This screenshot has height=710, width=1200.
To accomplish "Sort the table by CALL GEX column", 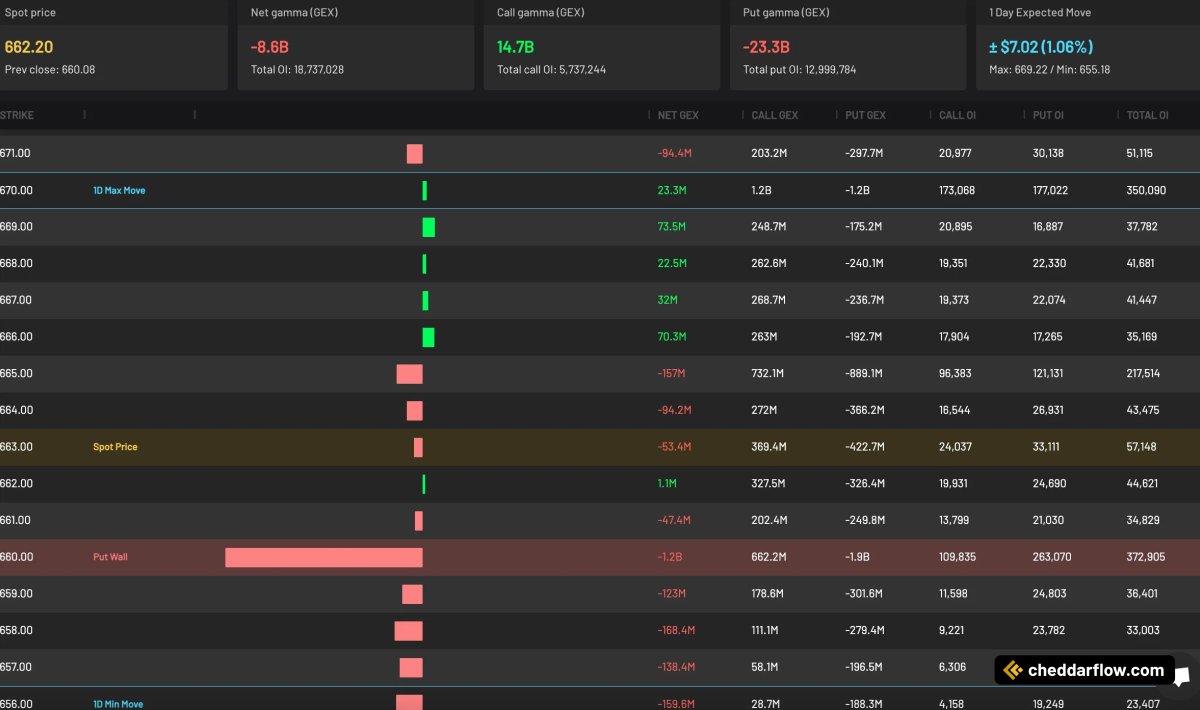I will [775, 115].
